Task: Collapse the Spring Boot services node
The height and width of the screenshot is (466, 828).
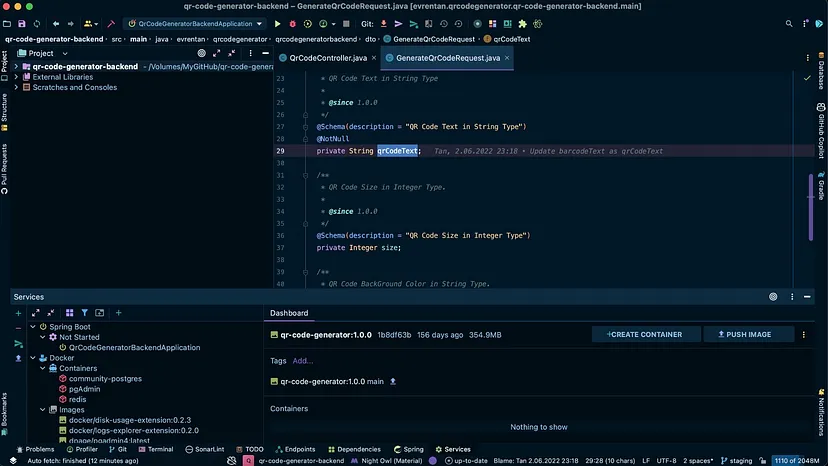Action: tap(33, 327)
